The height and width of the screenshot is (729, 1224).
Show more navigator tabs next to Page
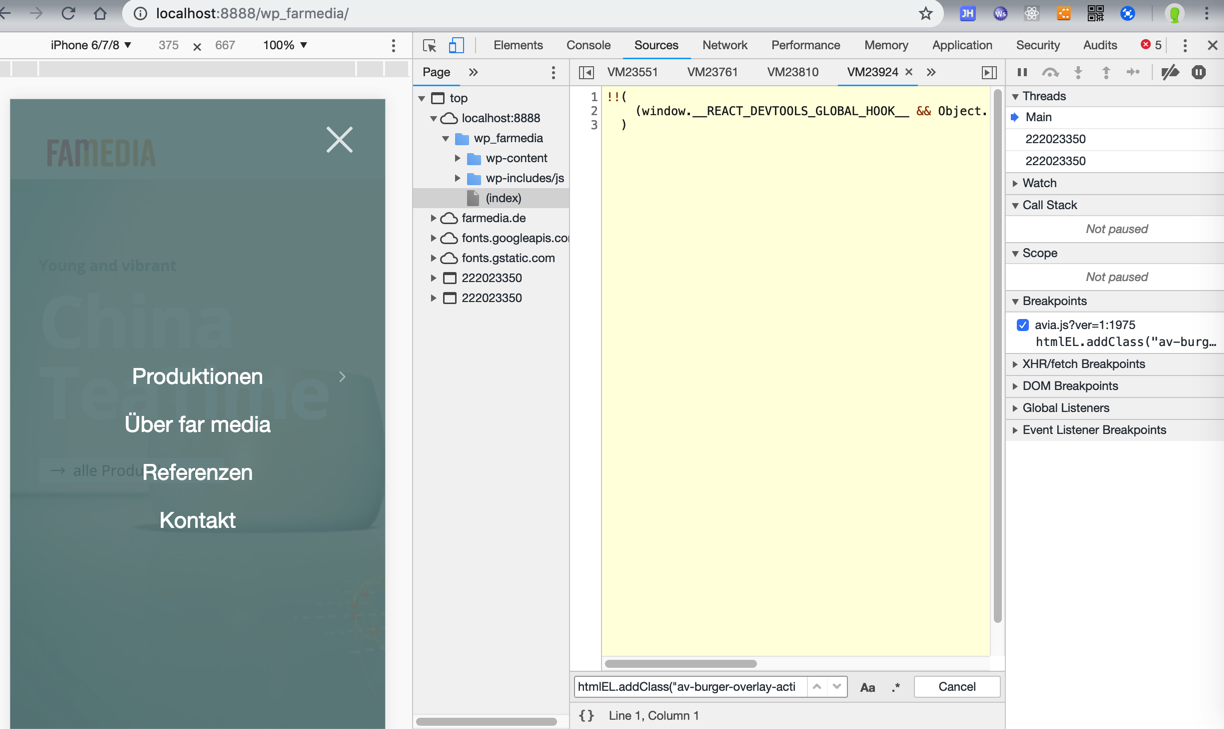coord(473,72)
